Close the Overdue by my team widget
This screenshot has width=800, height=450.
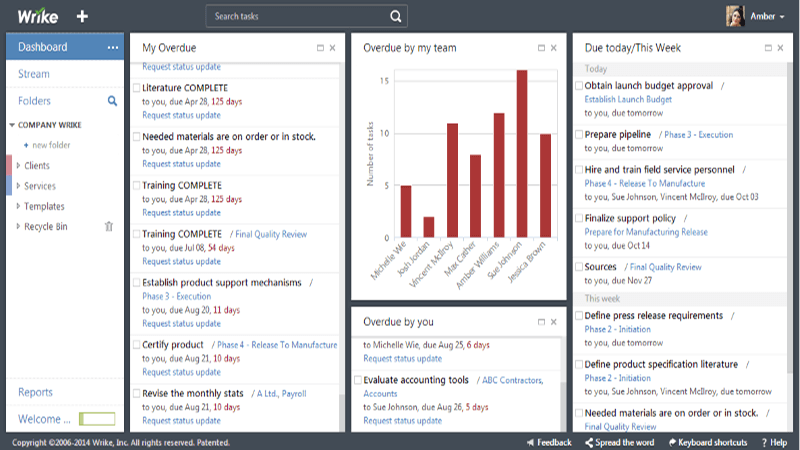coord(554,48)
